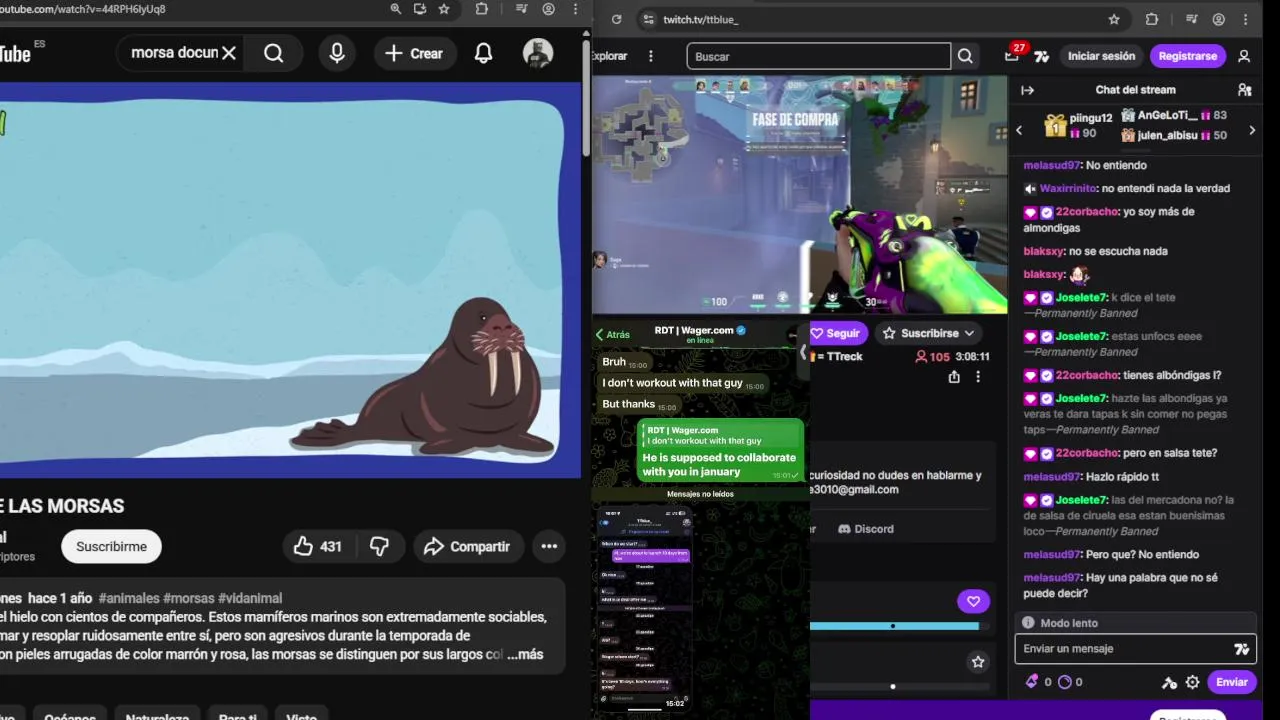The height and width of the screenshot is (720, 1280).
Task: Open Chrome menu in the YouTube window
Action: (x=575, y=9)
